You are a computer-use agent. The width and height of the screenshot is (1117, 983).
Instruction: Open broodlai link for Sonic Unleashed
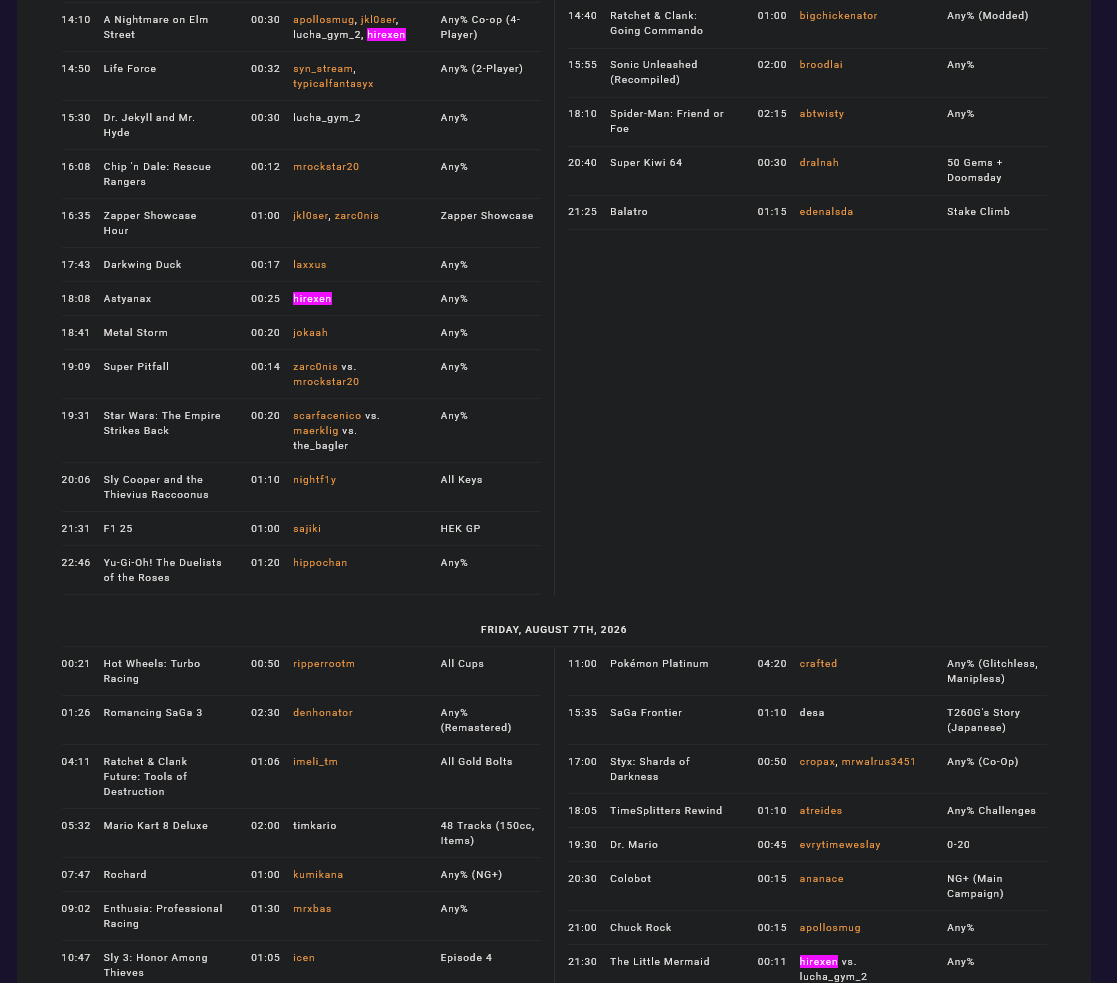click(x=821, y=65)
